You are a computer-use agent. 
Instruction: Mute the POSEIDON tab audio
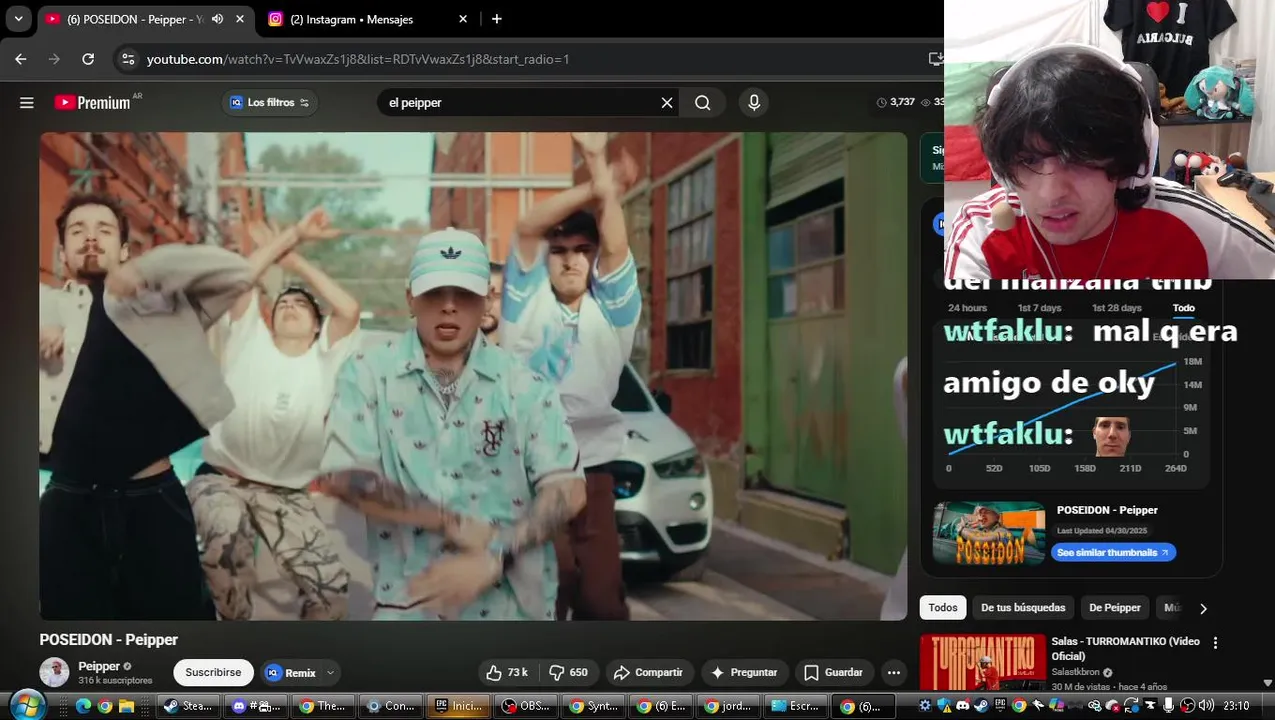[x=217, y=19]
